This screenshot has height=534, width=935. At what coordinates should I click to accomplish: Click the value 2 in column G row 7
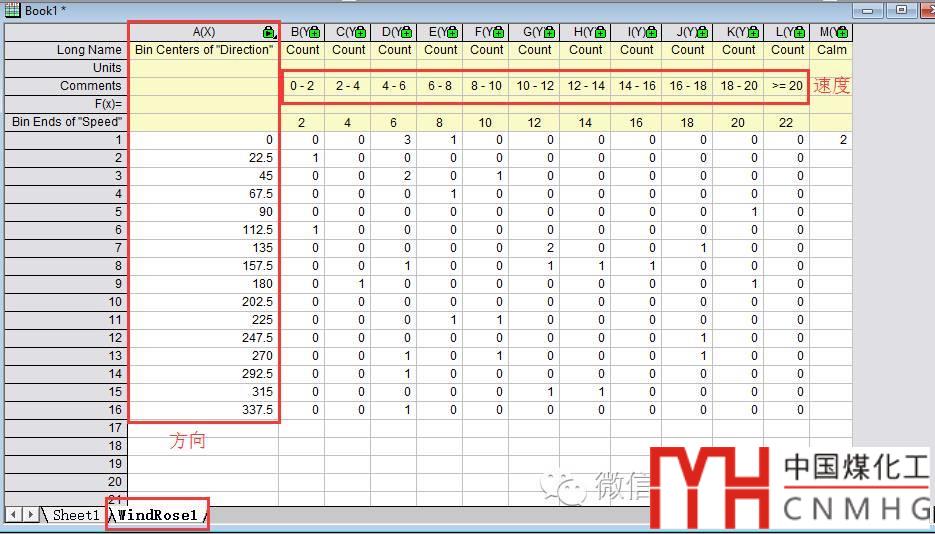tap(534, 248)
